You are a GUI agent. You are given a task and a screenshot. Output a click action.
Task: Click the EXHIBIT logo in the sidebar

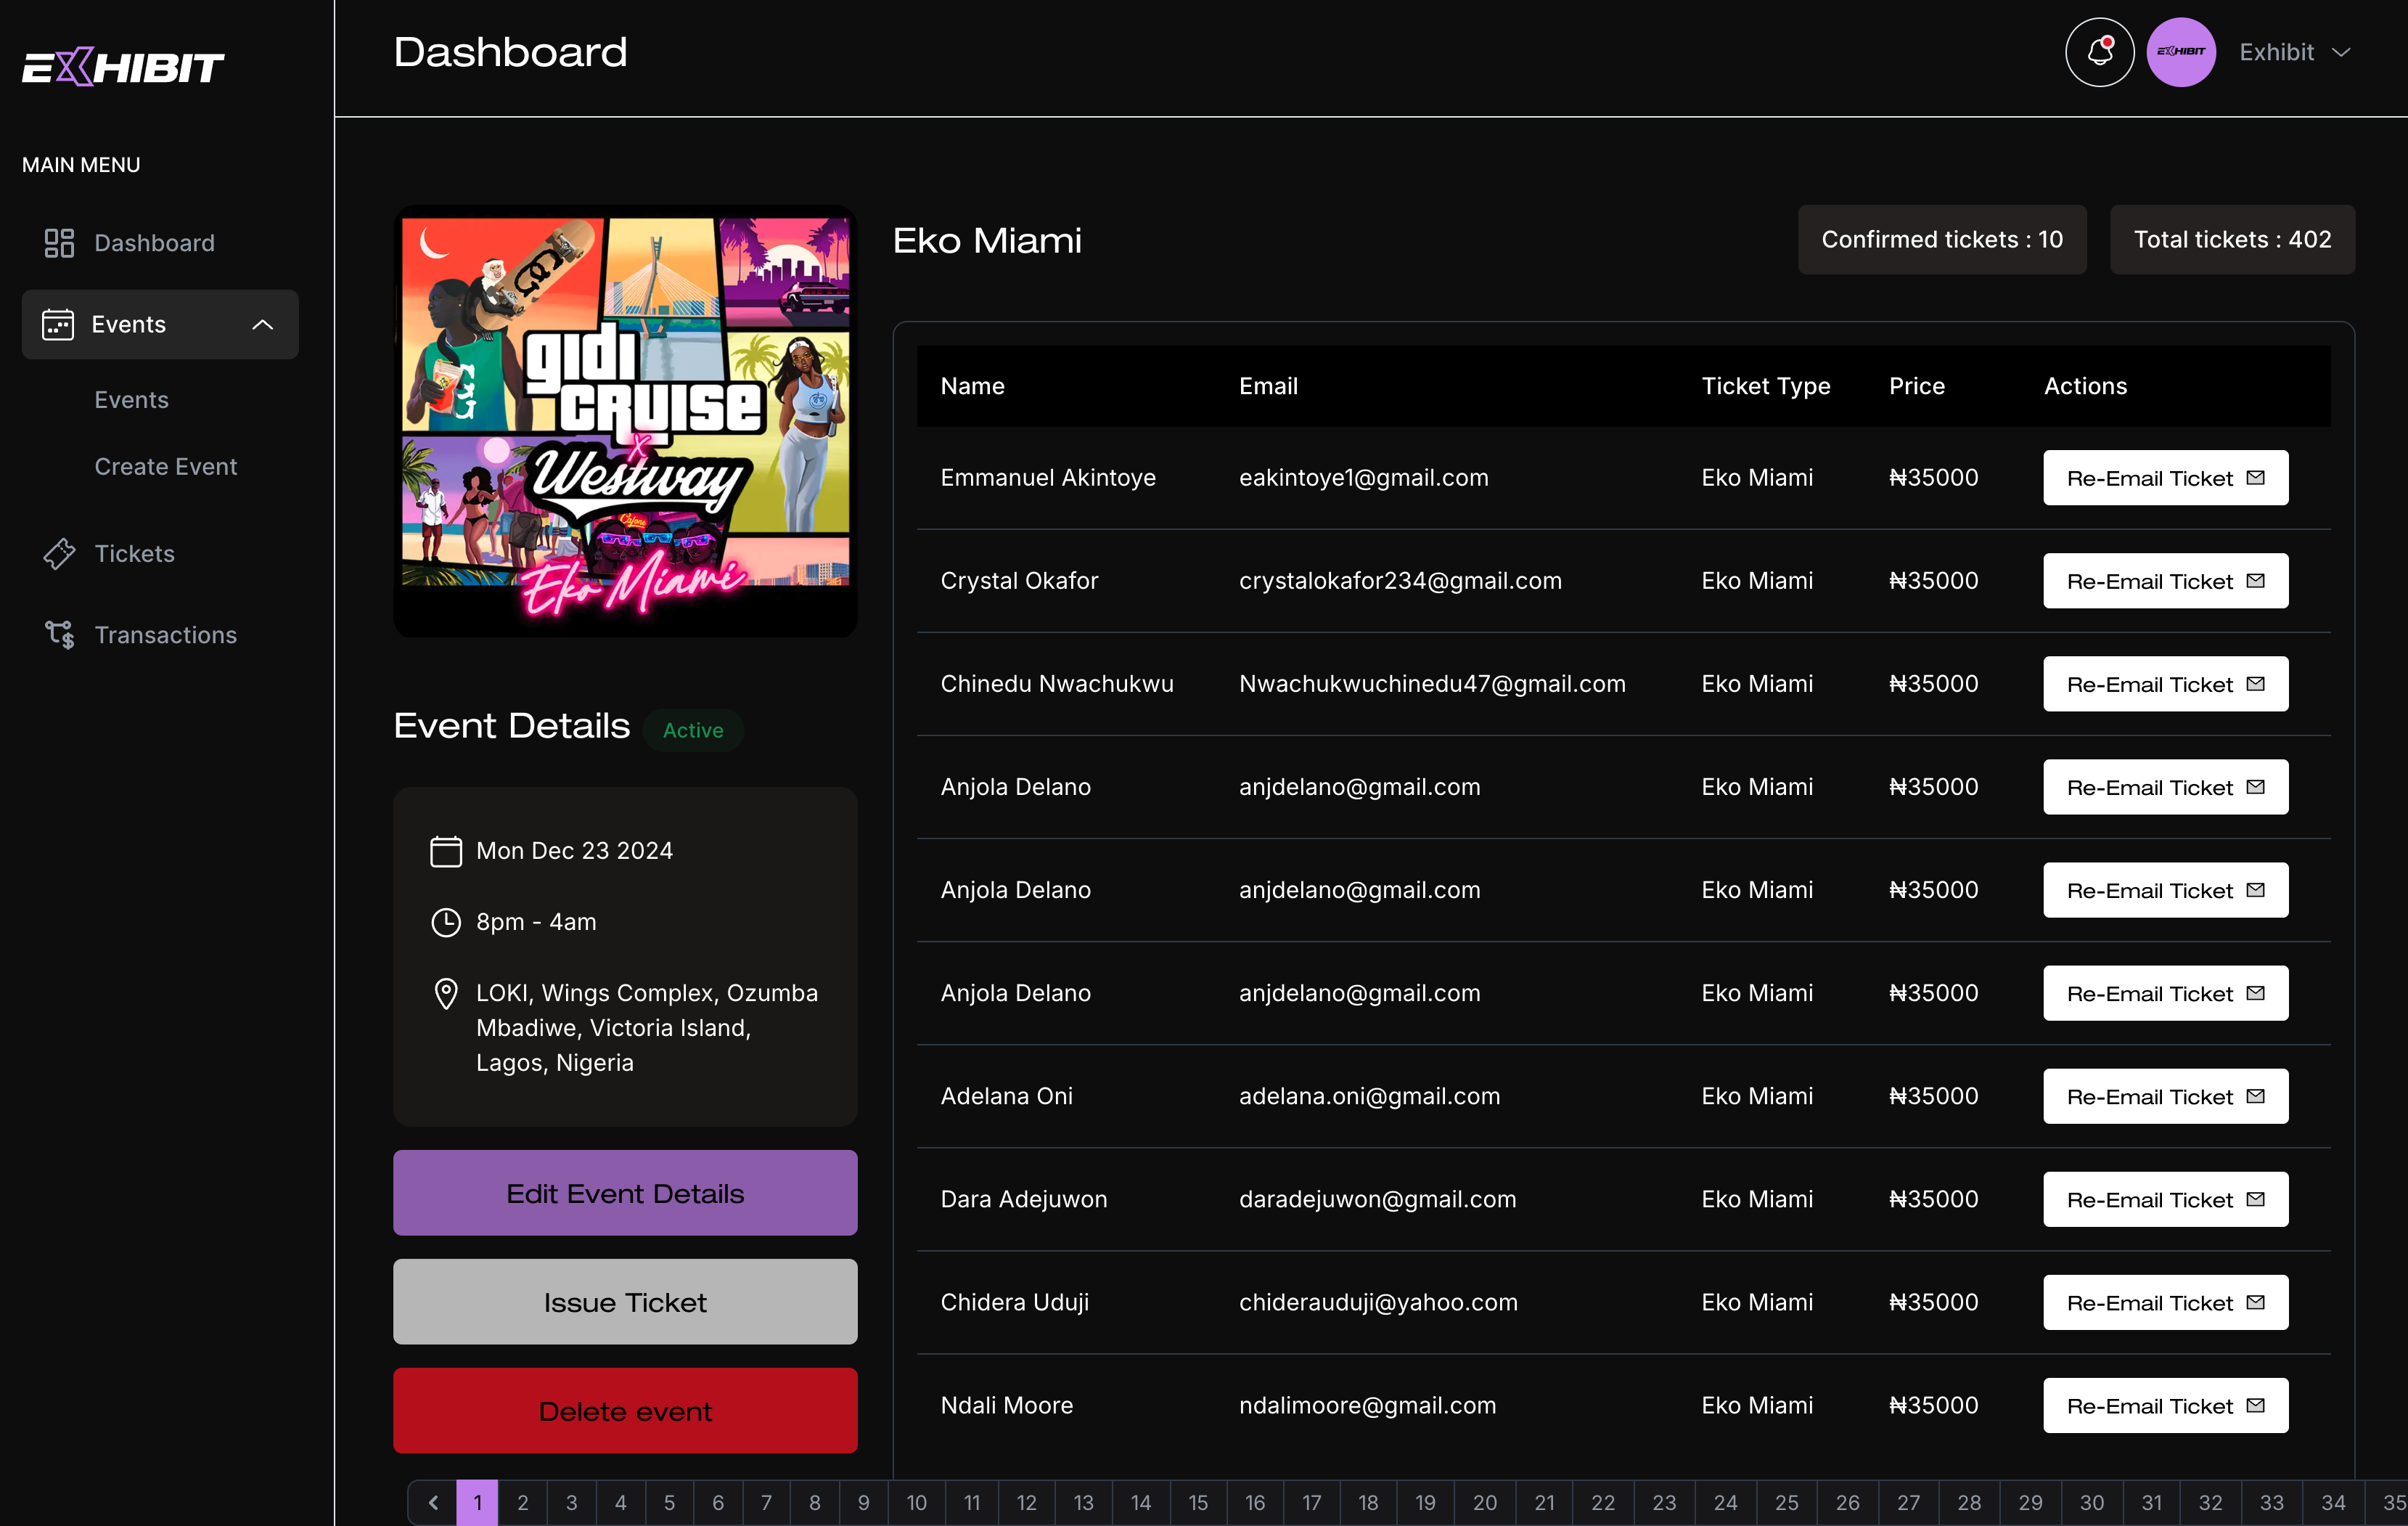pyautogui.click(x=123, y=66)
